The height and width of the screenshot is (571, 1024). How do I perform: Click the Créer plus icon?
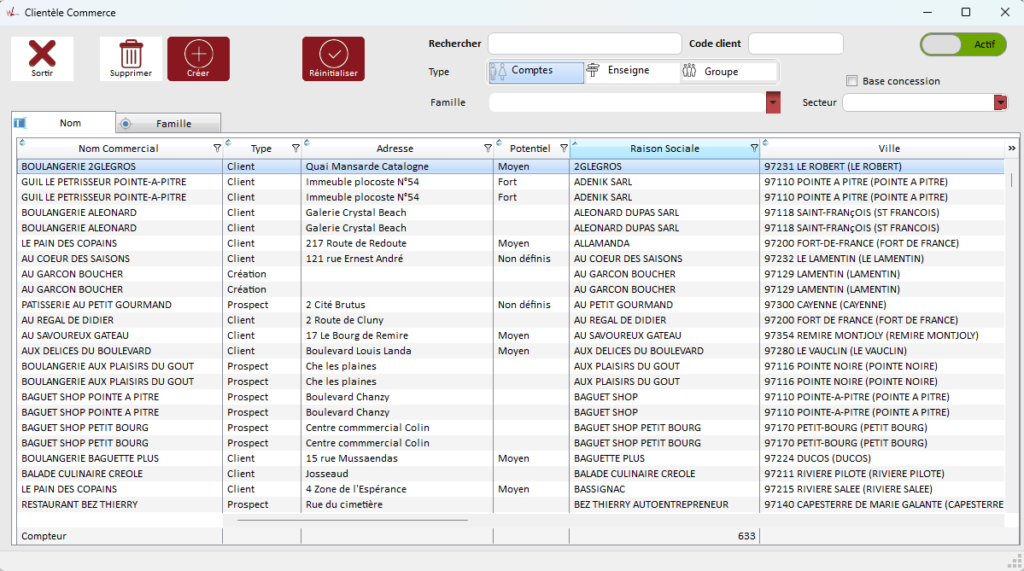click(x=198, y=53)
